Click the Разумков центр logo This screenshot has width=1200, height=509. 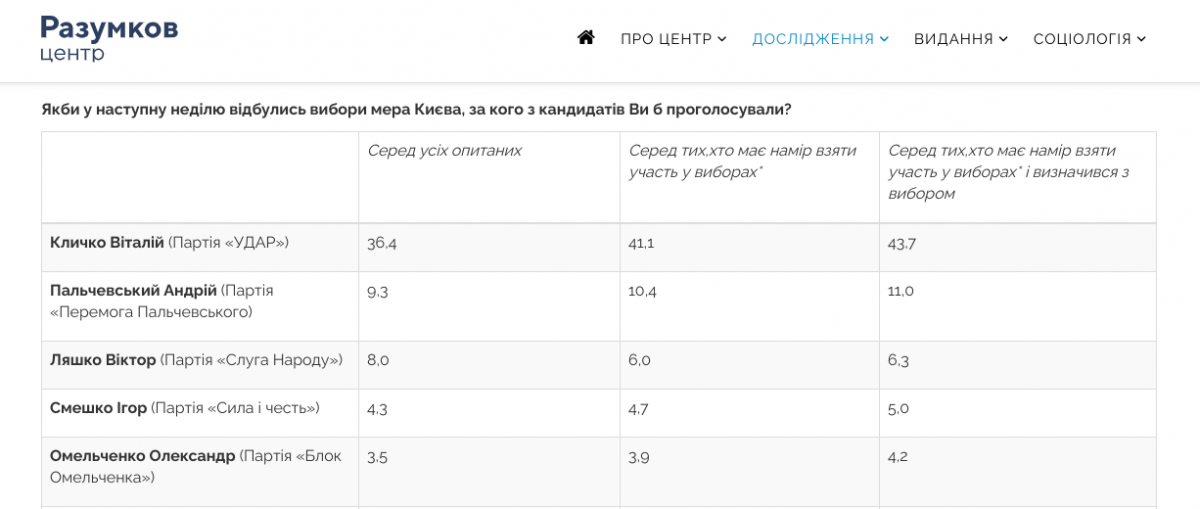click(109, 38)
